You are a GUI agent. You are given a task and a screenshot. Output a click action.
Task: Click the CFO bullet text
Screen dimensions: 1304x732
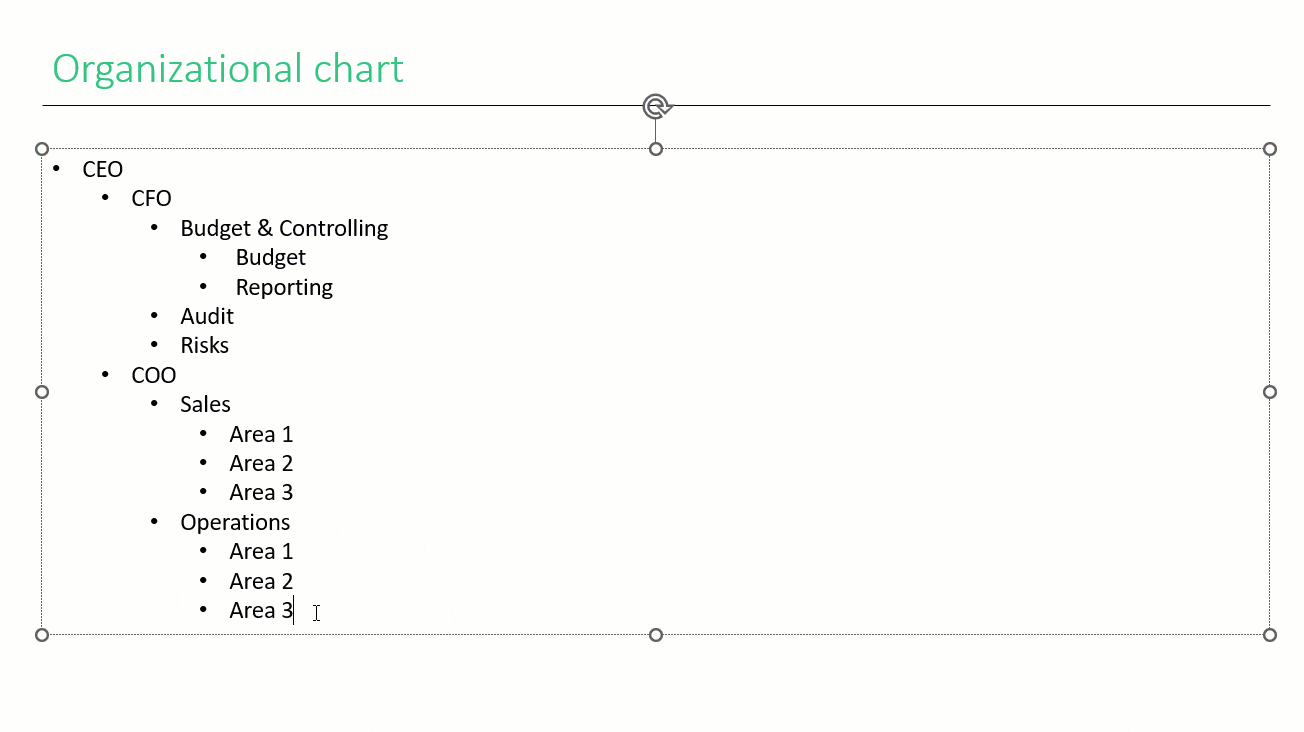[x=151, y=199]
